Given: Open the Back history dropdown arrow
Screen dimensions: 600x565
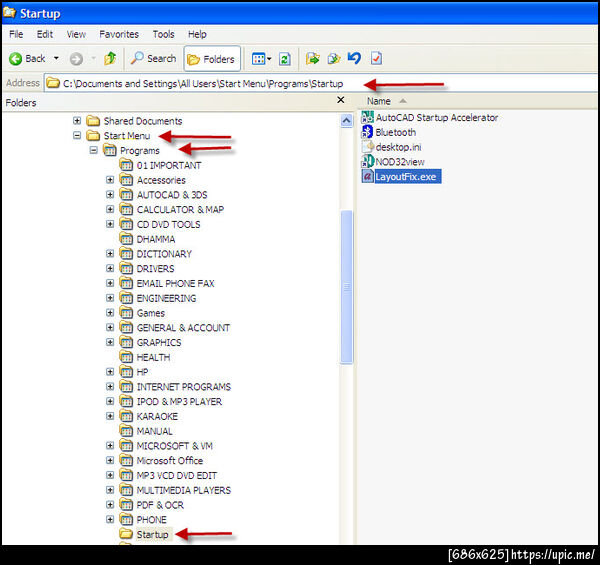Looking at the screenshot, I should click(x=56, y=59).
